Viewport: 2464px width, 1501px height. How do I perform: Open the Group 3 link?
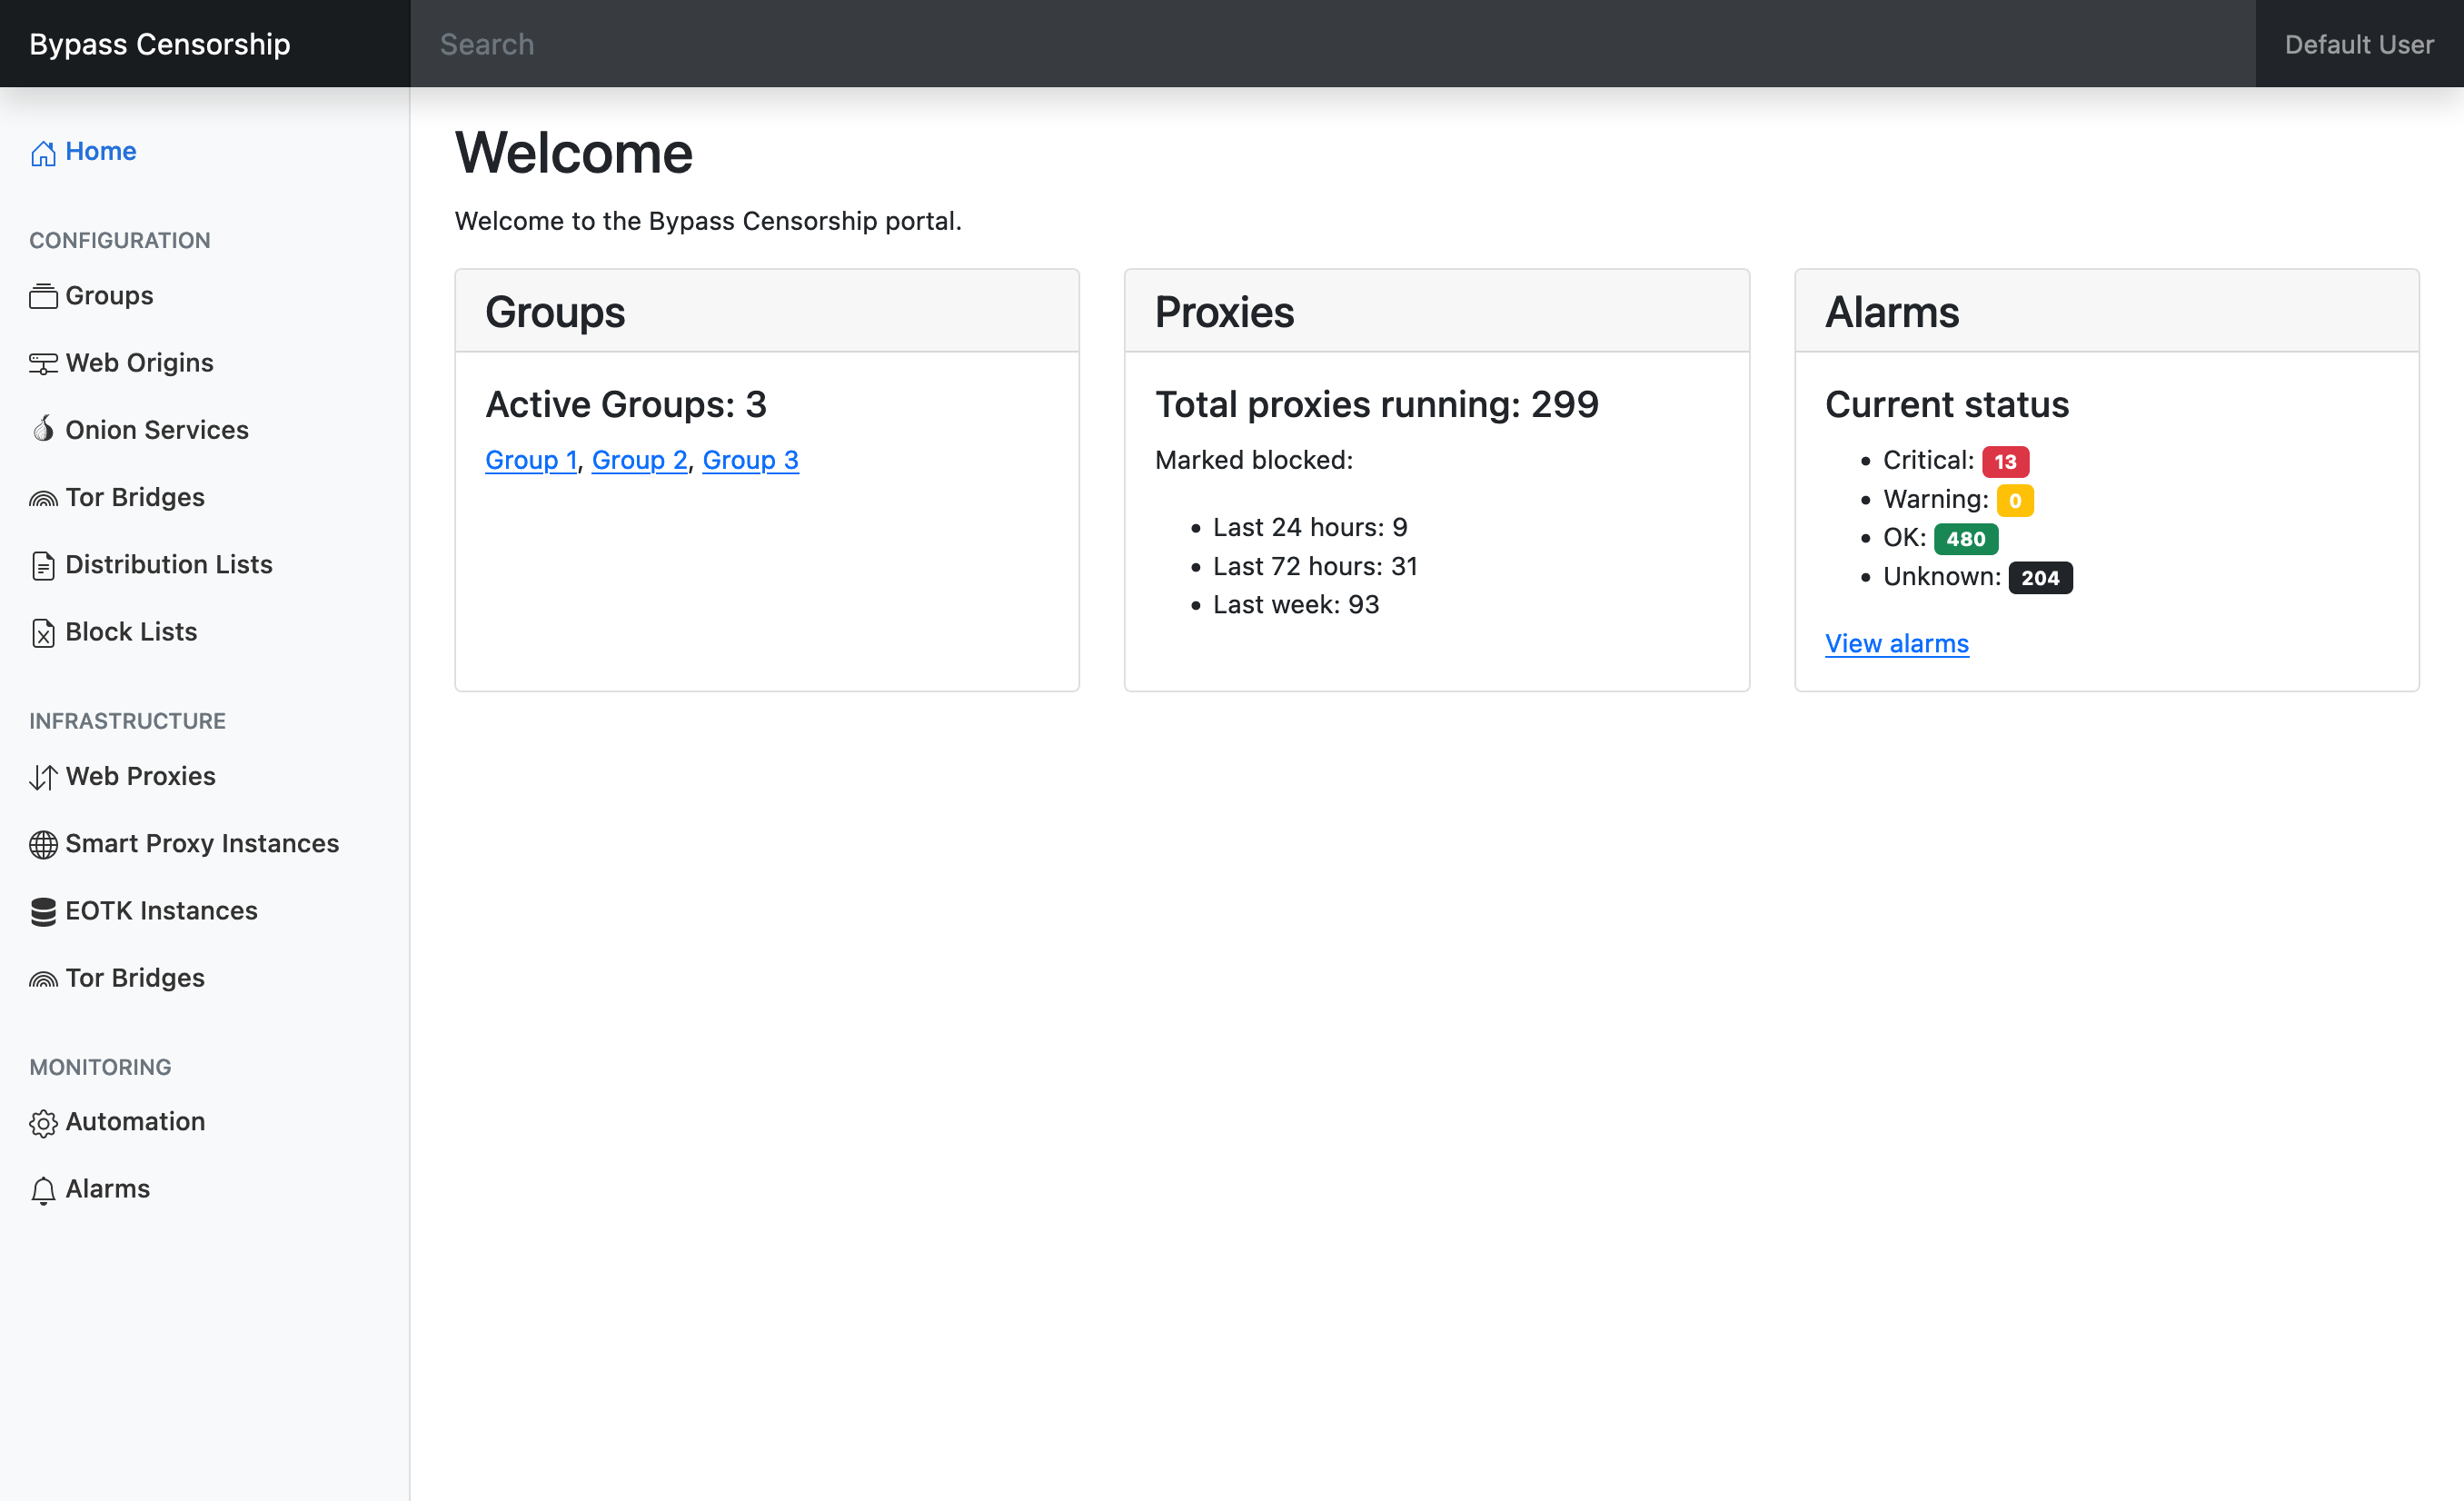tap(750, 460)
